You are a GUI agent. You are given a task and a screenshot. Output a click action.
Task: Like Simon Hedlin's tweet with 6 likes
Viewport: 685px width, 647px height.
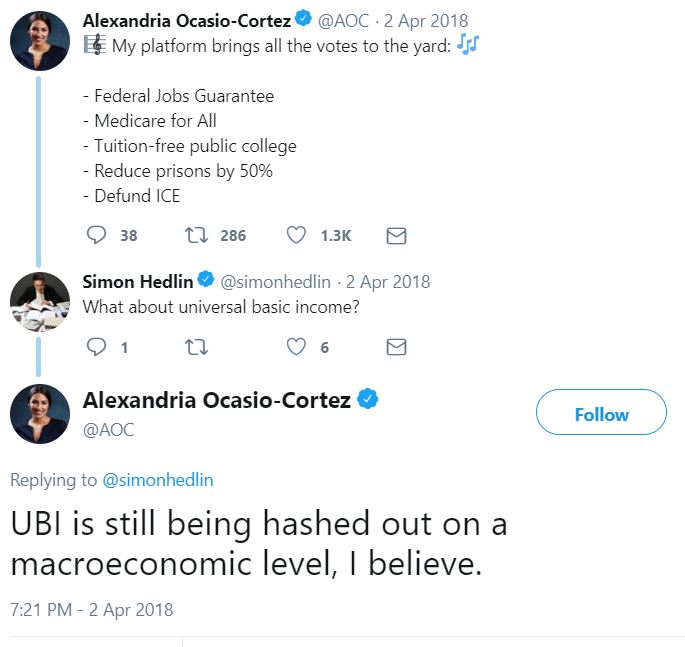tap(296, 347)
